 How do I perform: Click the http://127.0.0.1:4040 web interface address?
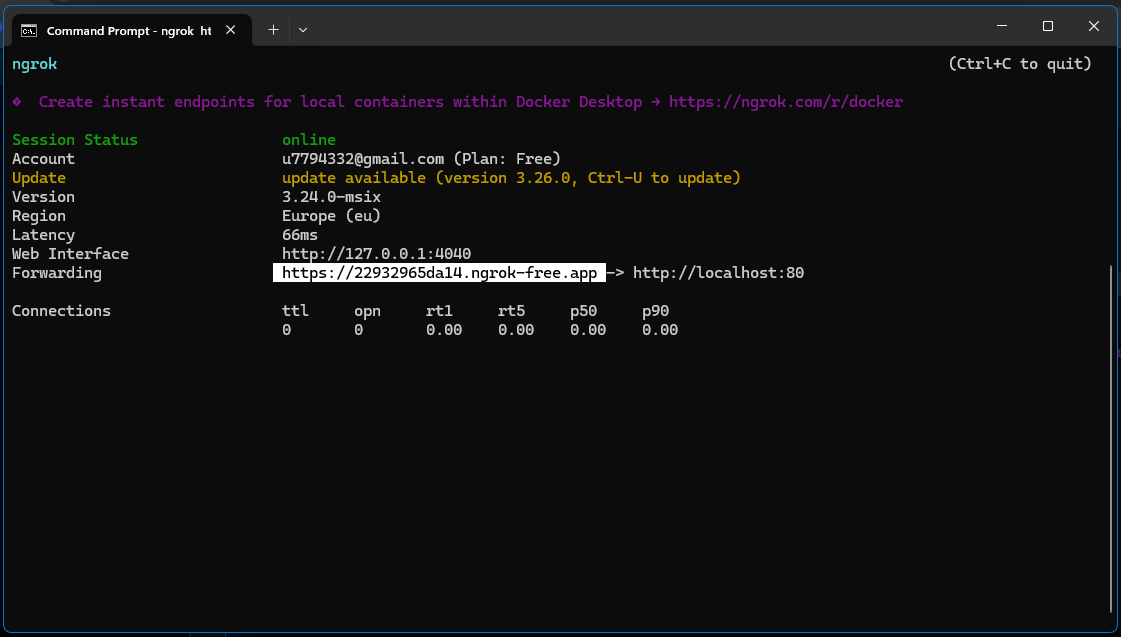click(376, 254)
